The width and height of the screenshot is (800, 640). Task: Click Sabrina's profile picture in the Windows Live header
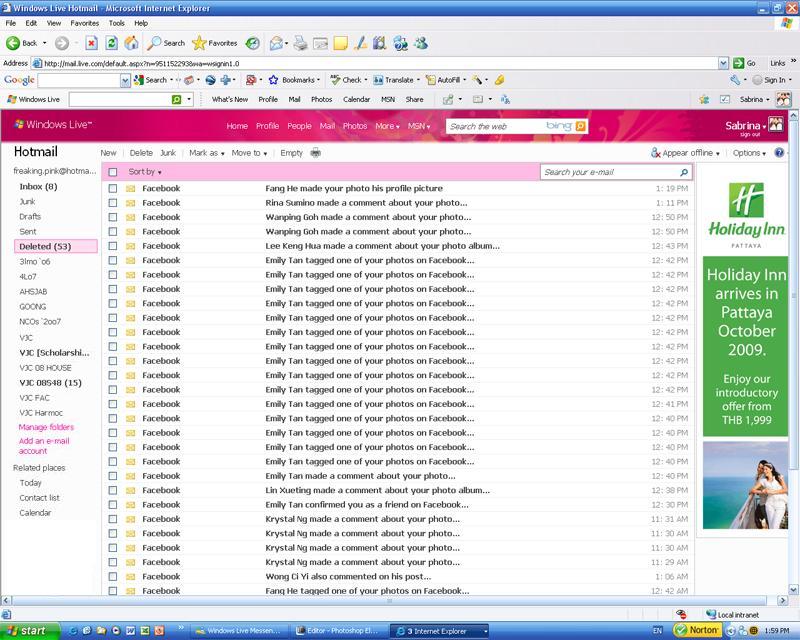[776, 124]
